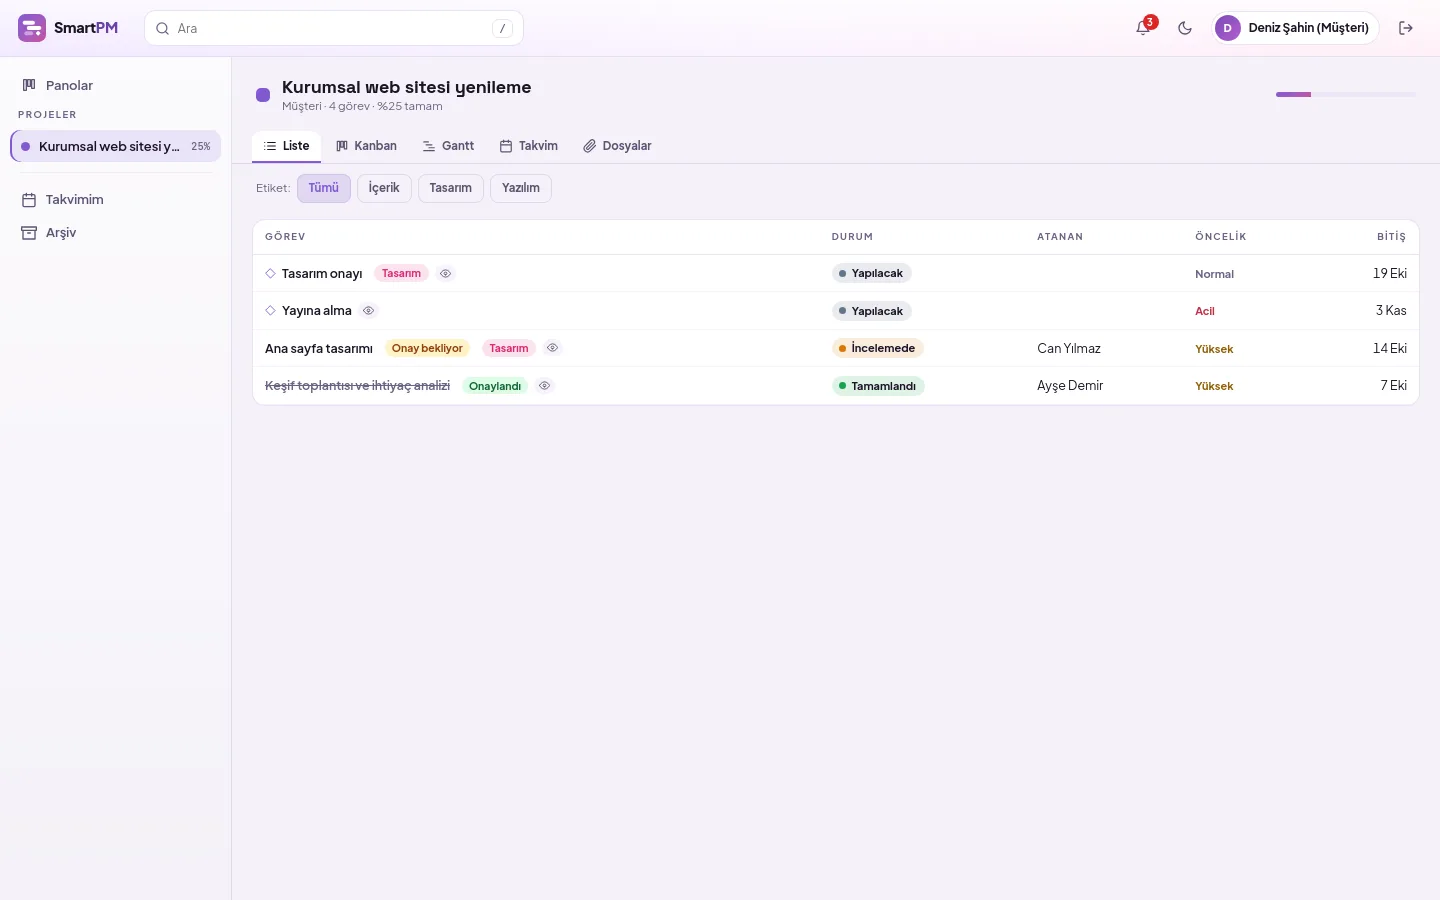1440x900 pixels.
Task: Click the ATANAN column header
Action: pos(1060,237)
